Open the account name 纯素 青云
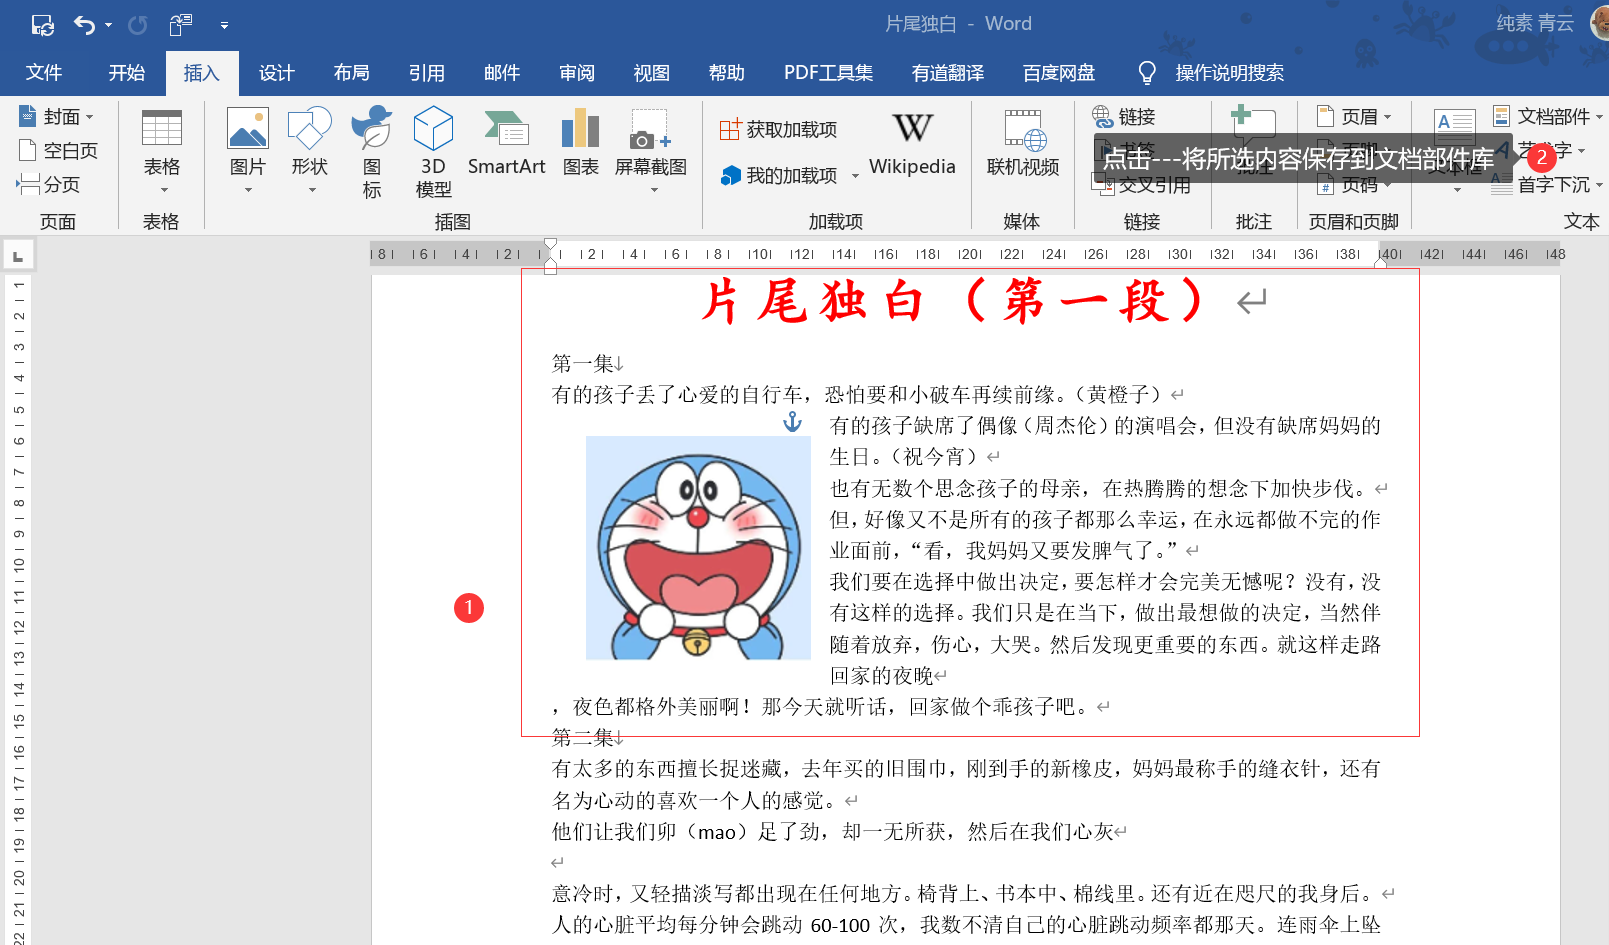Image resolution: width=1609 pixels, height=945 pixels. [x=1535, y=23]
